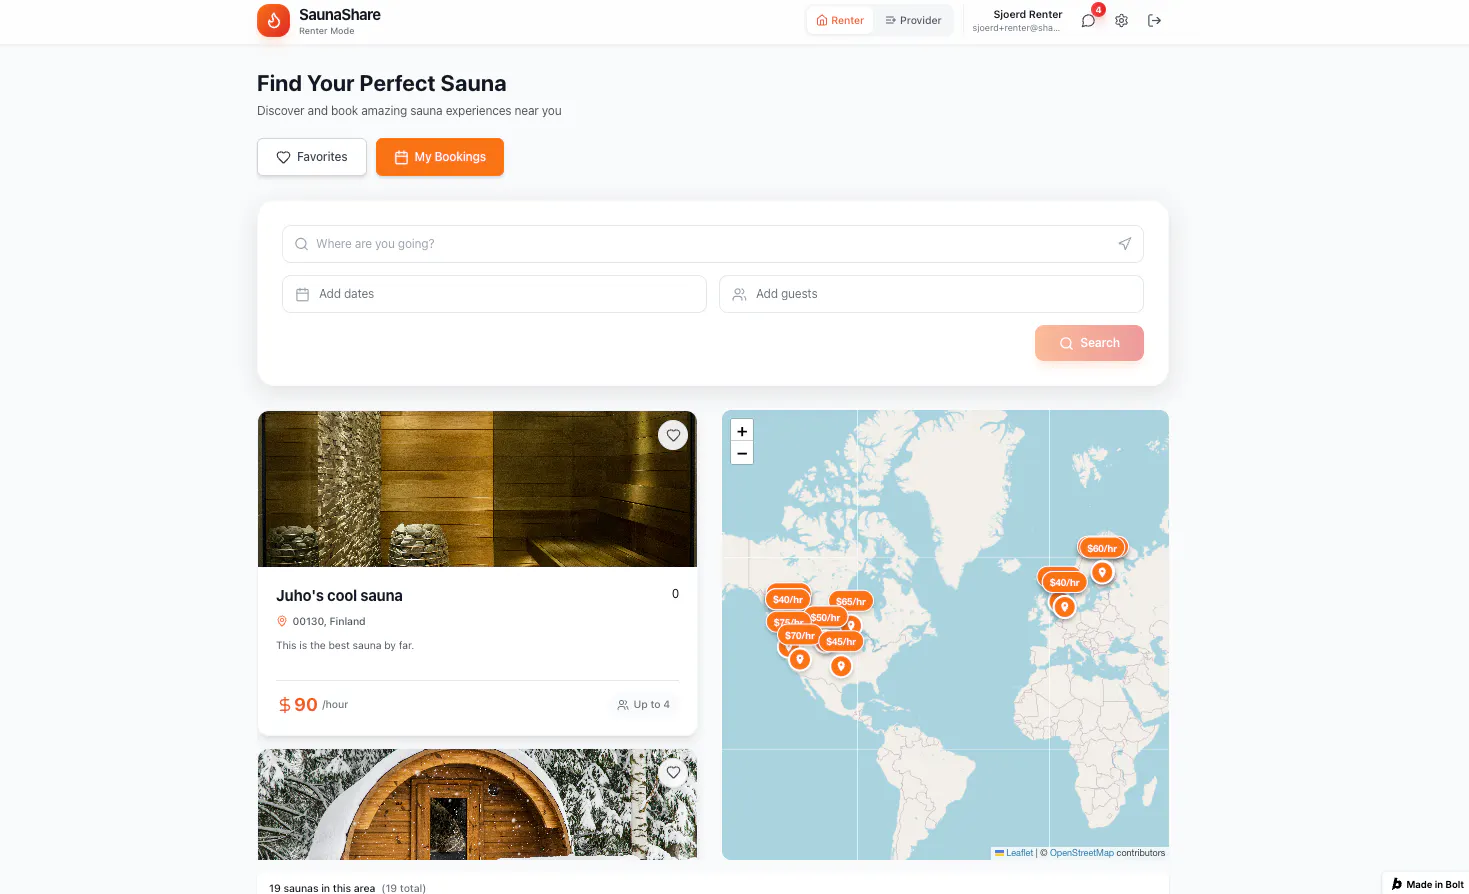Toggle the heart on the snowy sauna listing
This screenshot has height=894, width=1469.
(673, 772)
